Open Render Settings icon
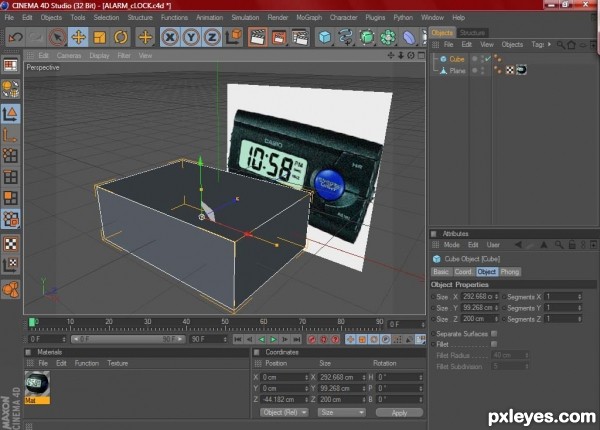Screen dimensions: 600x430 pos(300,37)
